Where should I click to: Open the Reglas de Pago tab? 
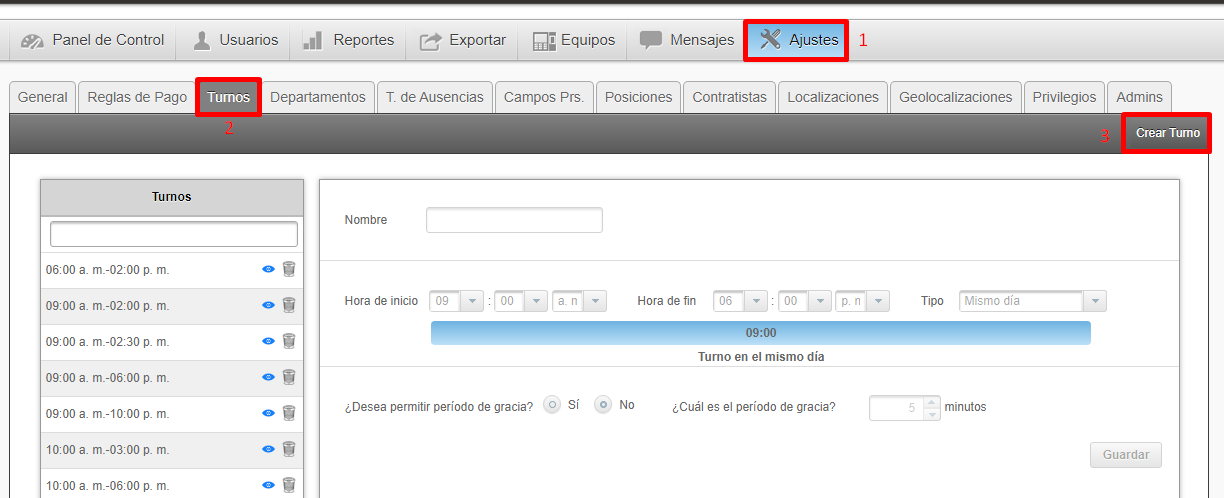(137, 97)
